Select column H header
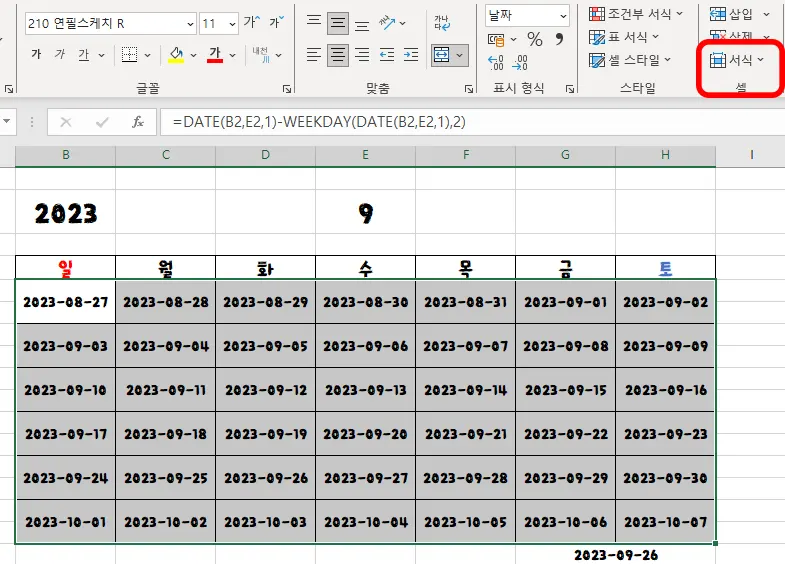 [x=665, y=155]
